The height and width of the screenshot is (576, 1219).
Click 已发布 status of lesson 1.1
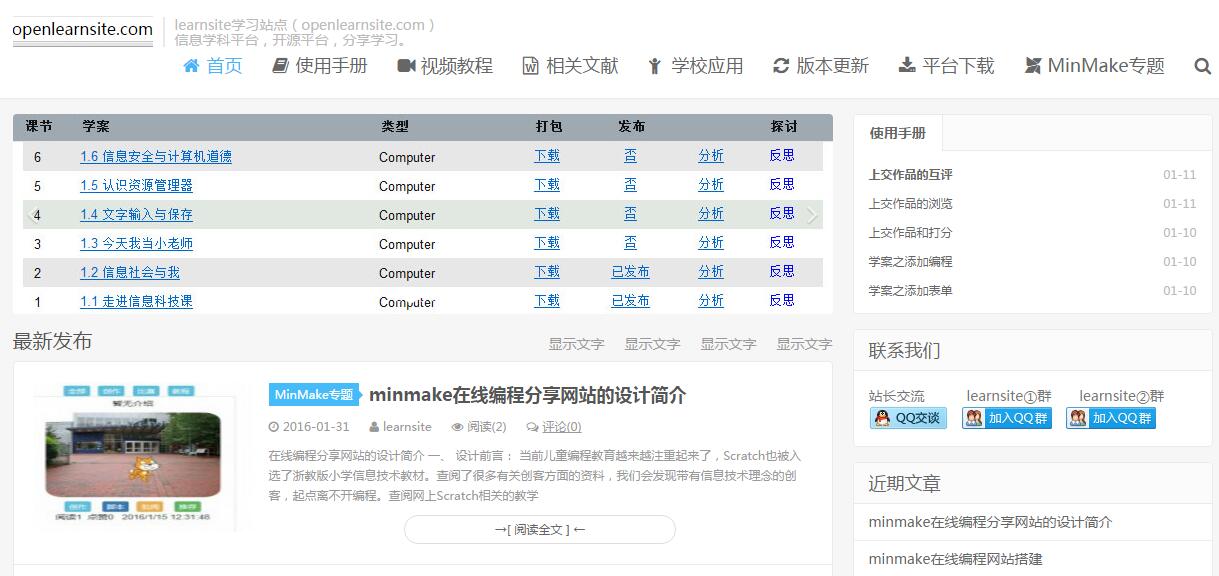tap(630, 301)
